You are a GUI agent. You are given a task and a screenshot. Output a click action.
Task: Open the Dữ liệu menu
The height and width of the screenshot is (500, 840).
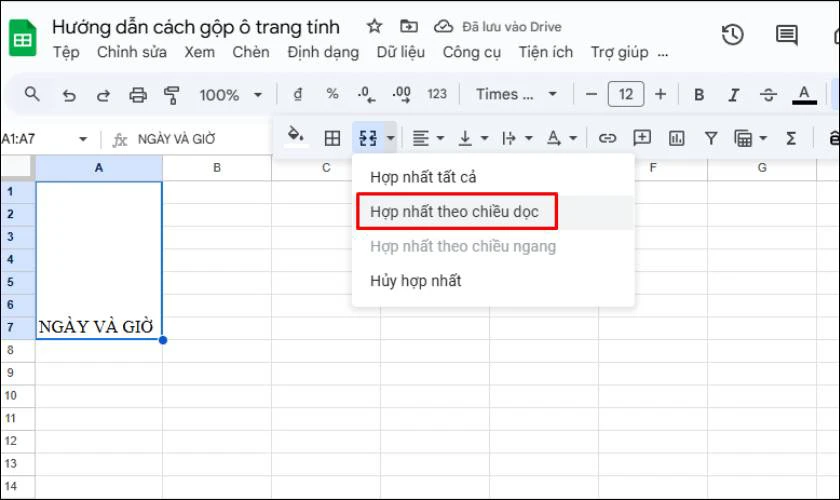[401, 52]
